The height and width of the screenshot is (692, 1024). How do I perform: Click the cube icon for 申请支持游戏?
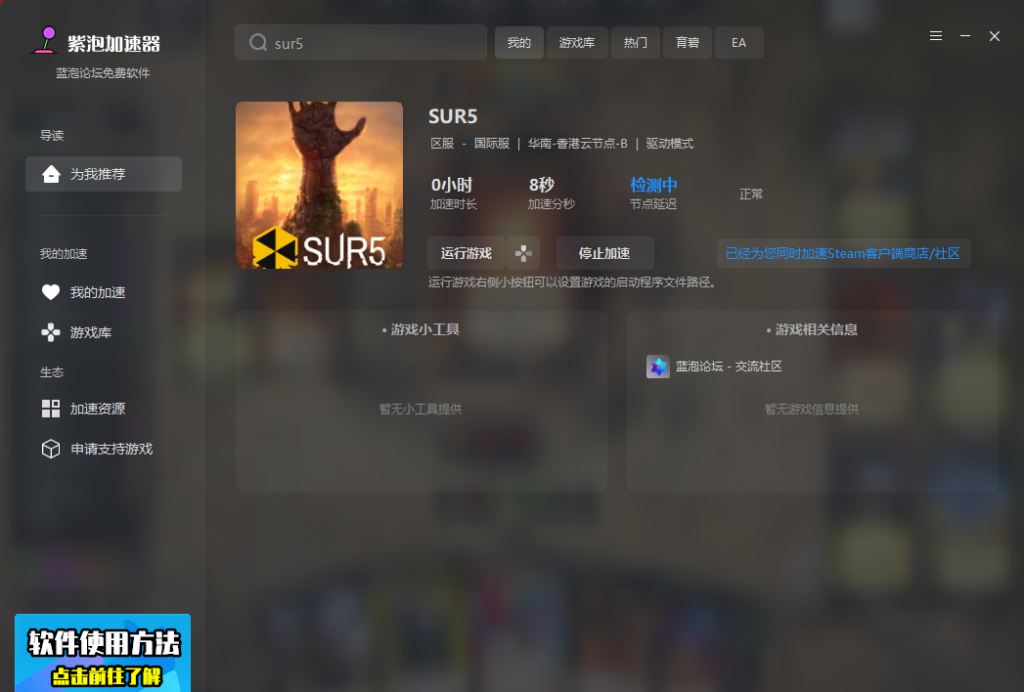[51, 449]
